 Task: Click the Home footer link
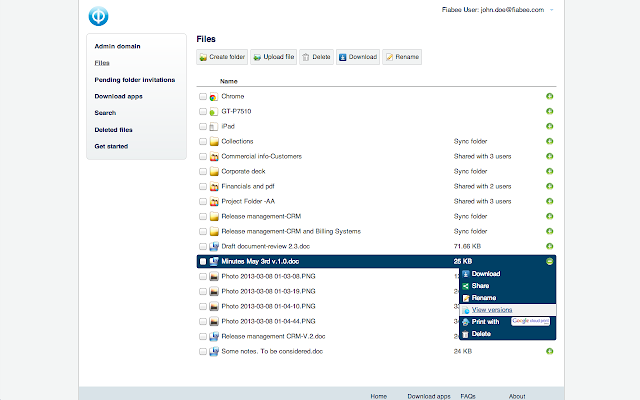378,396
